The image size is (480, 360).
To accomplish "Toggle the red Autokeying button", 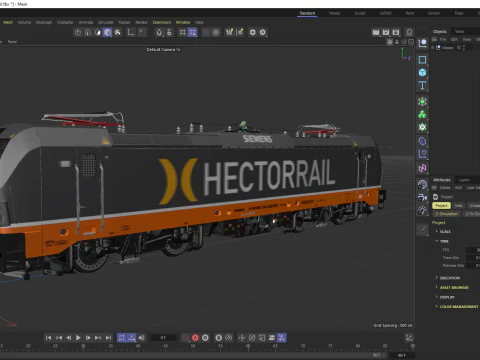I will [x=195, y=338].
